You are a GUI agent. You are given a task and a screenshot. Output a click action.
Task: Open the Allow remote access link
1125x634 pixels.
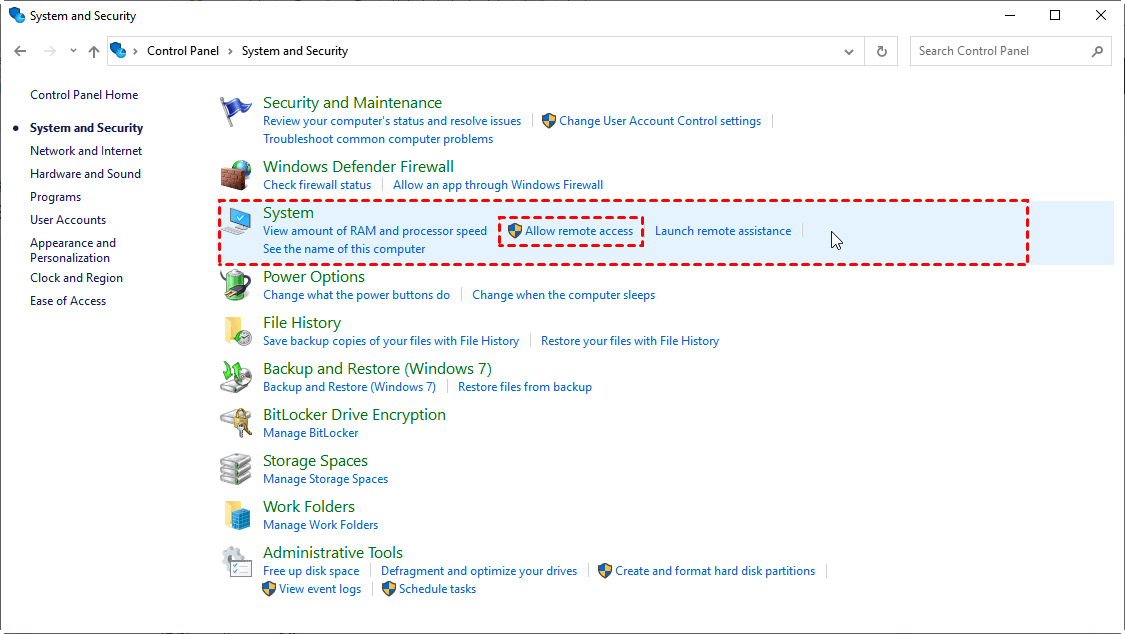(579, 231)
